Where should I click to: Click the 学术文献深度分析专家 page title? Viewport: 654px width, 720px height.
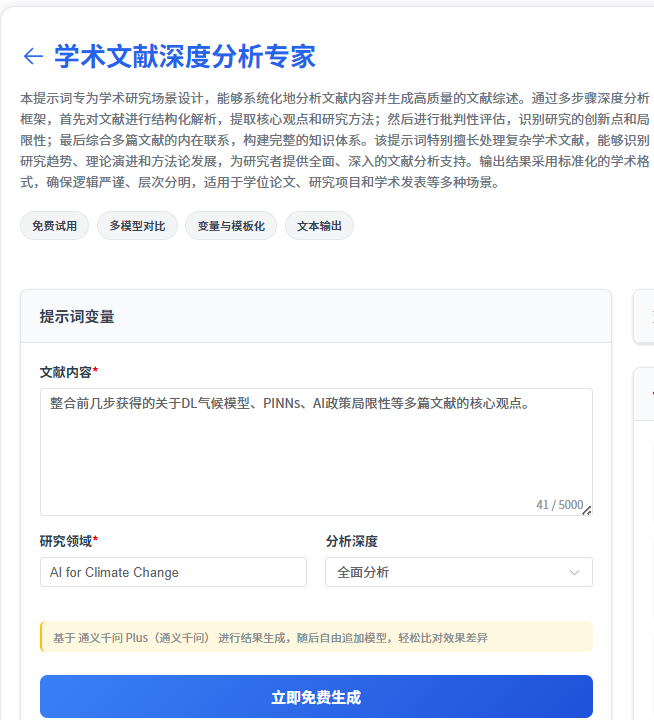coord(185,56)
